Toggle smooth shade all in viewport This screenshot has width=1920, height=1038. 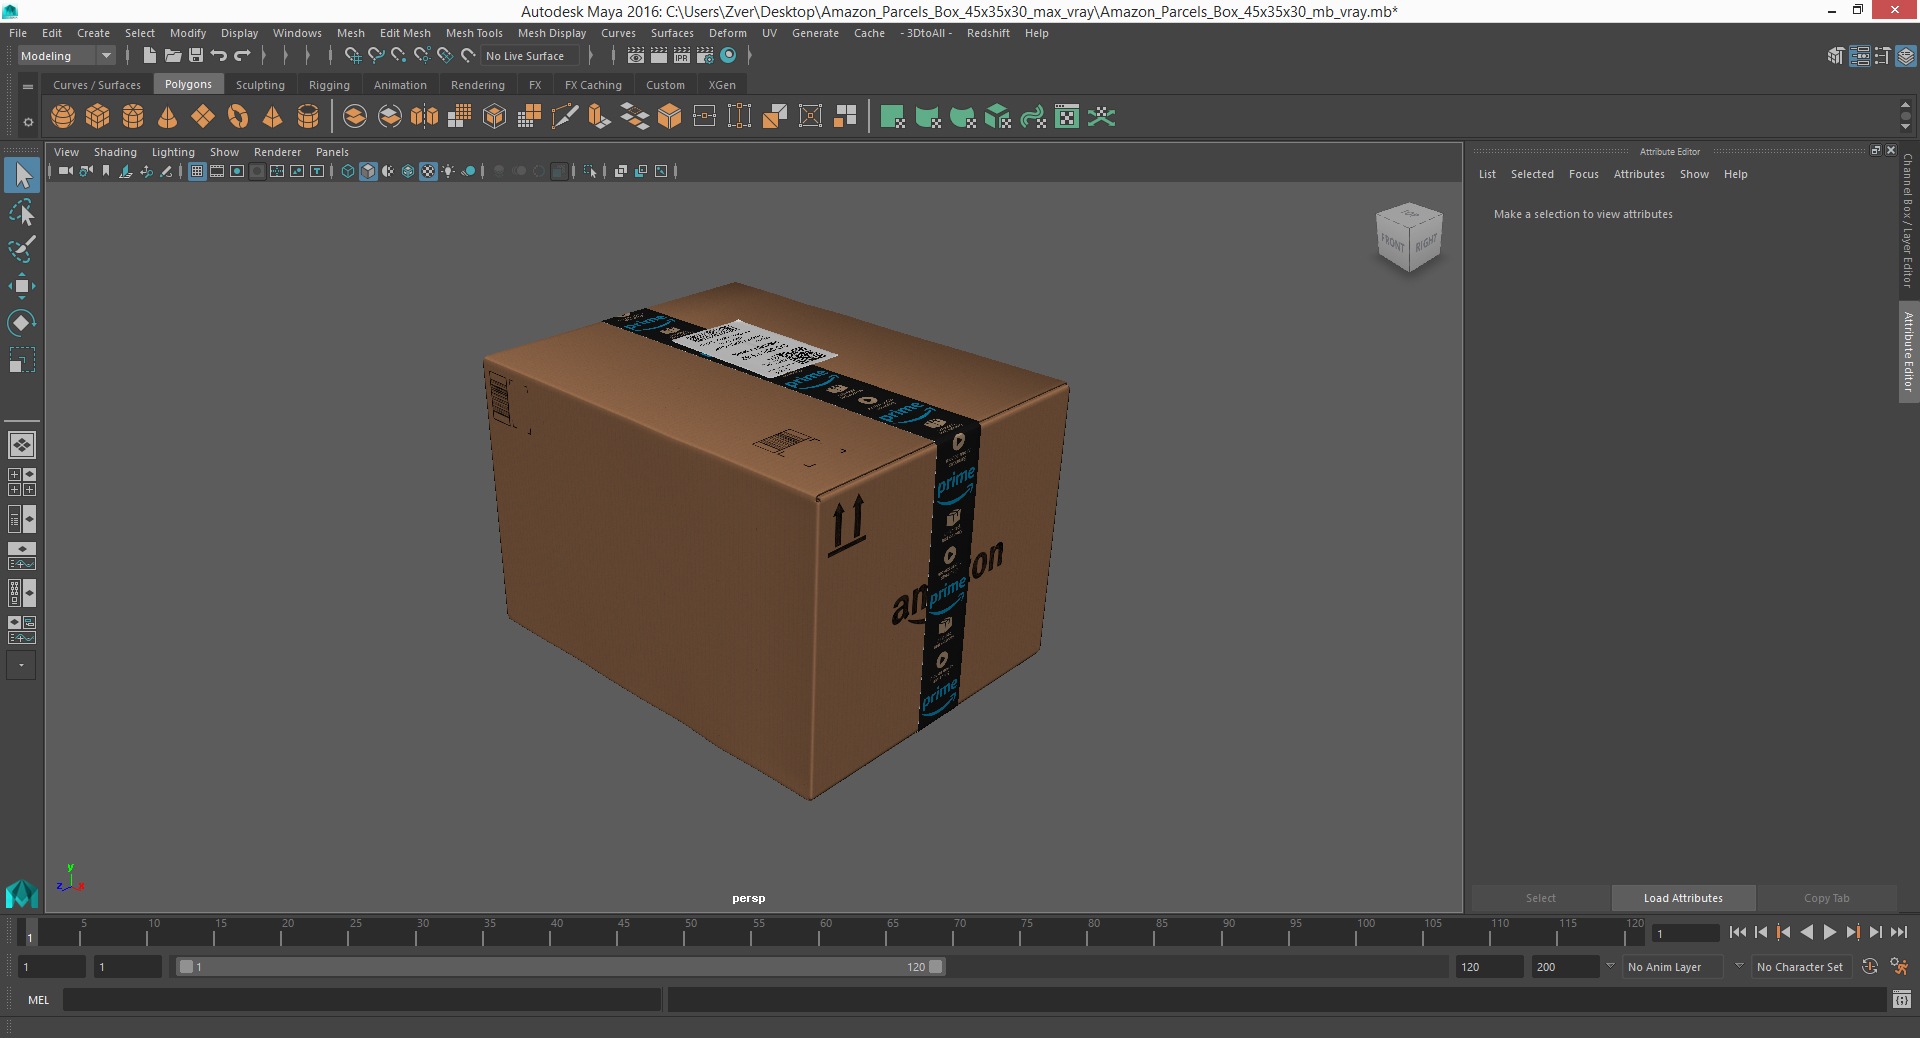pyautogui.click(x=368, y=172)
